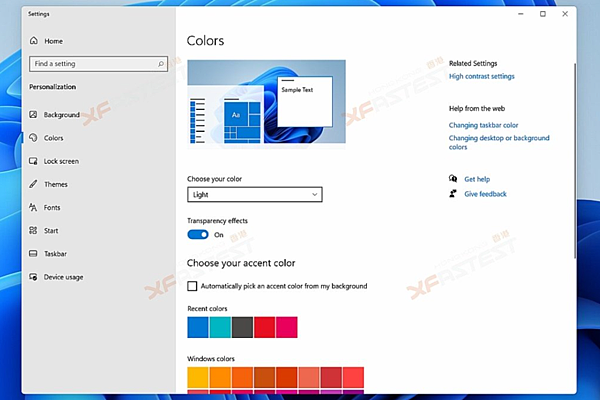Click the colors preview thumbnail

266,102
